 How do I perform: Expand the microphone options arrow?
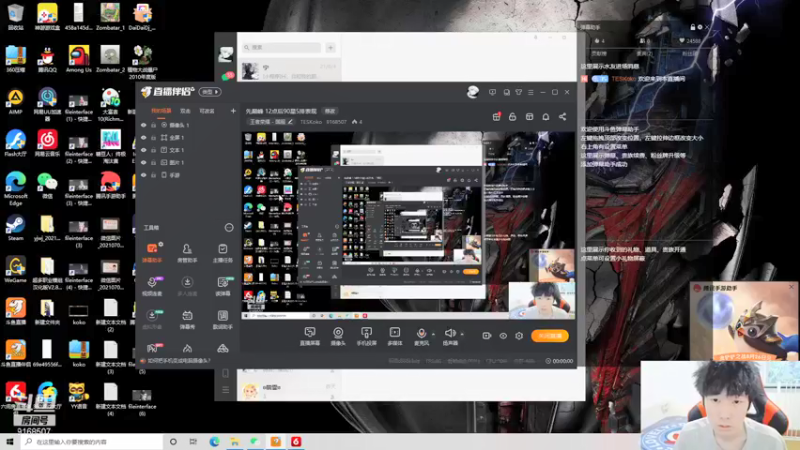(433, 334)
